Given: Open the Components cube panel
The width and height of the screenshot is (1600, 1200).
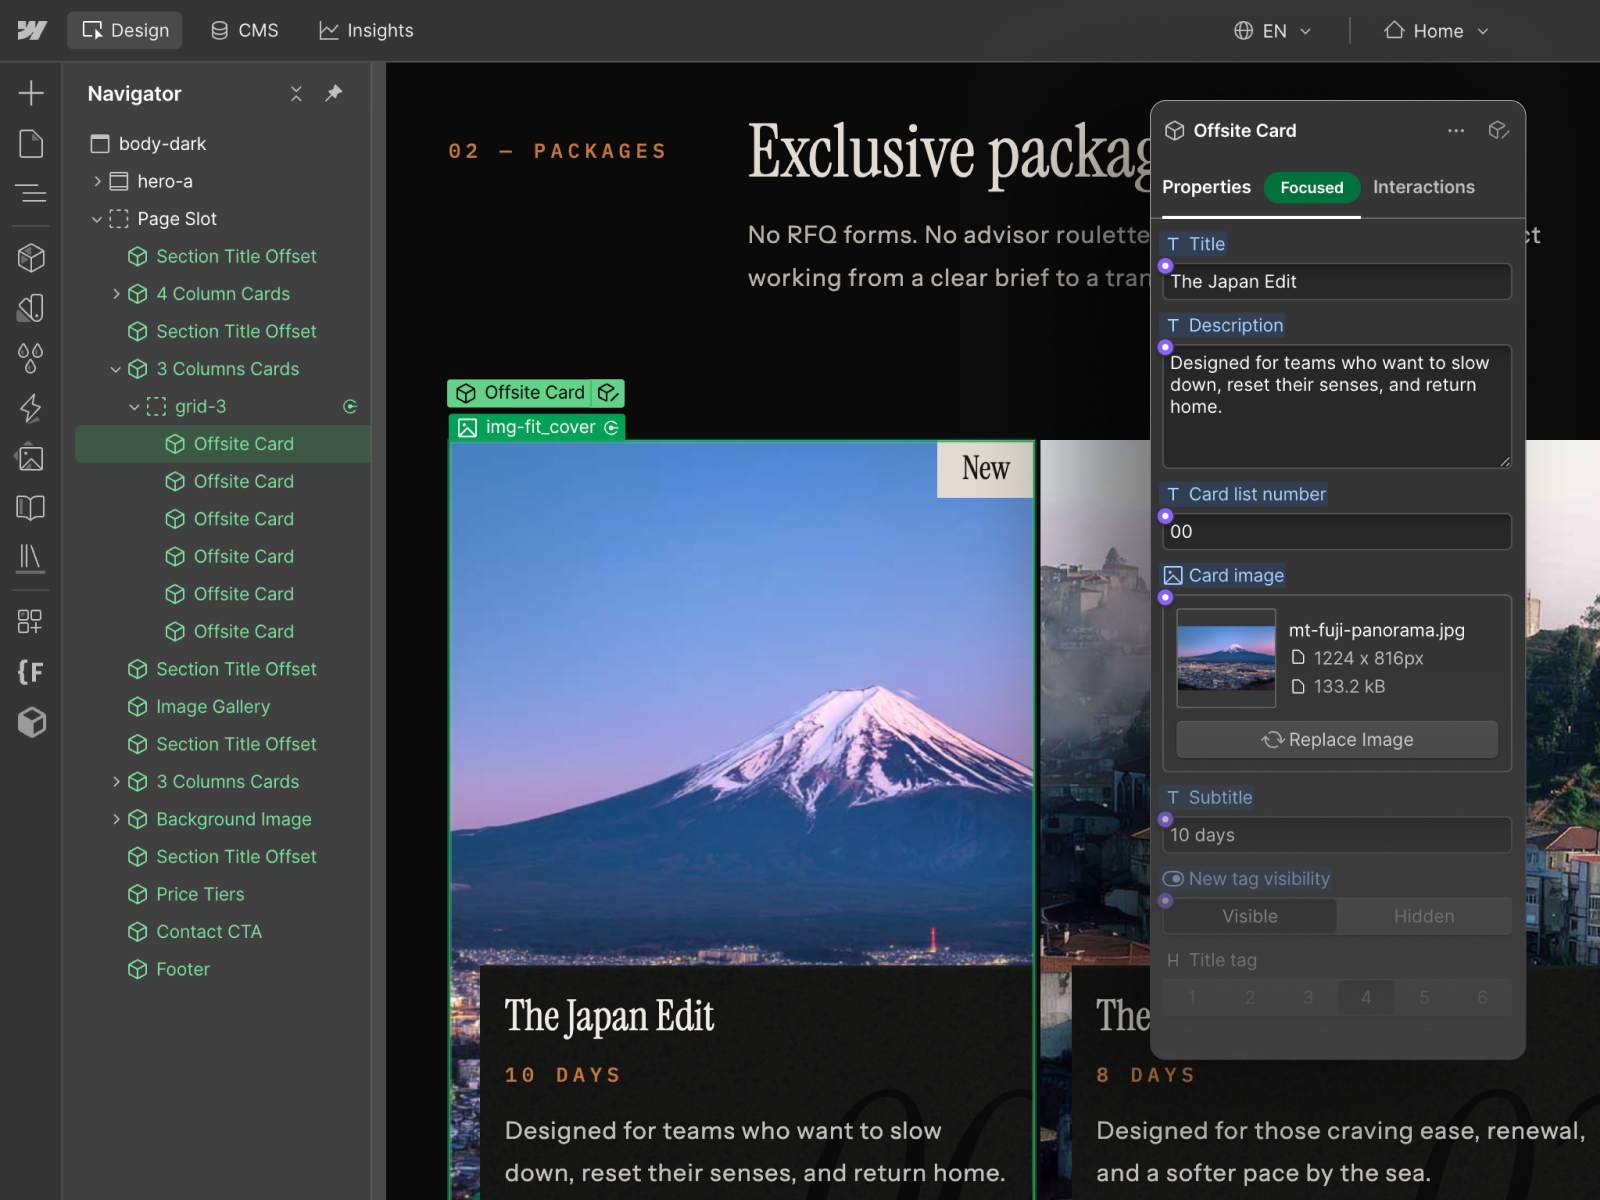Looking at the screenshot, I should click(31, 258).
